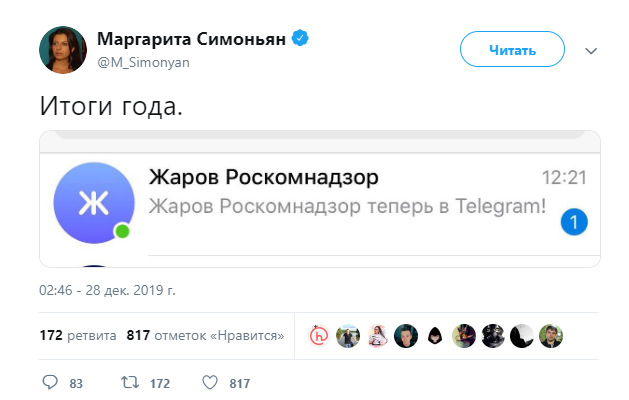The image size is (629, 400).
Task: Click the tweet text 'Итоги года.'
Action: pos(111,105)
